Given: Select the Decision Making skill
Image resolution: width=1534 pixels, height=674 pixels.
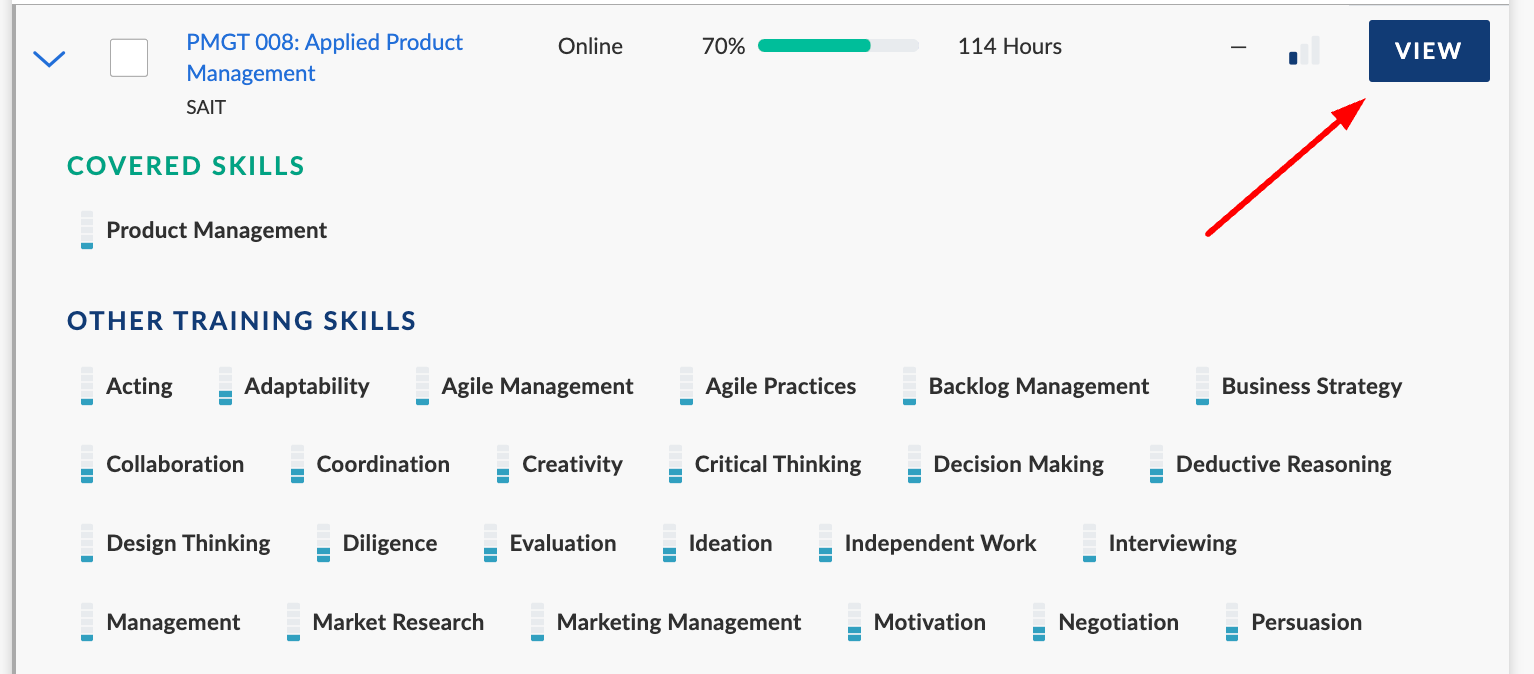Looking at the screenshot, I should (1018, 464).
